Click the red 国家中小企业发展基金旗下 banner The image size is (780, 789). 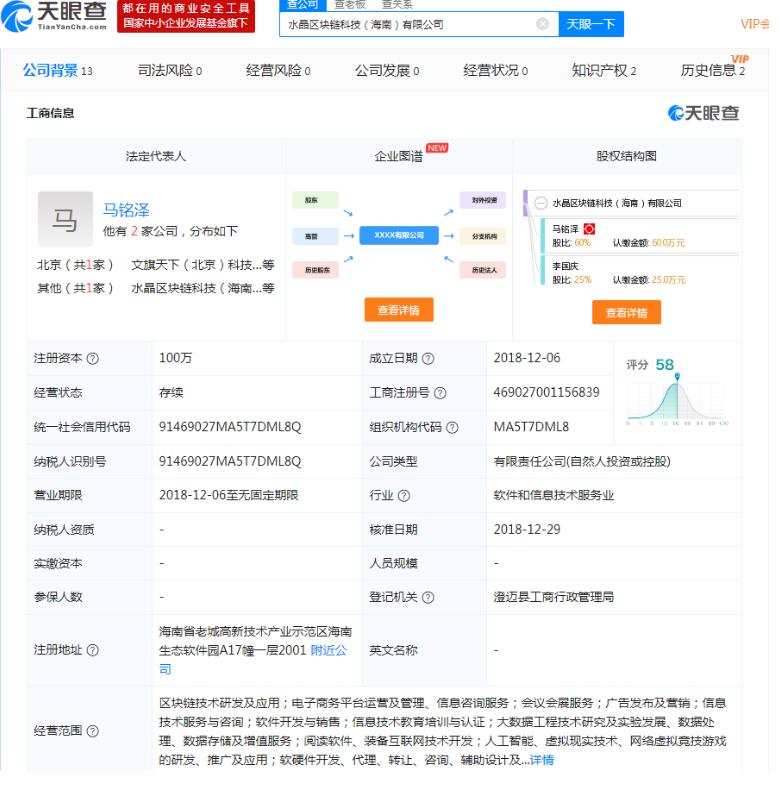(x=186, y=16)
